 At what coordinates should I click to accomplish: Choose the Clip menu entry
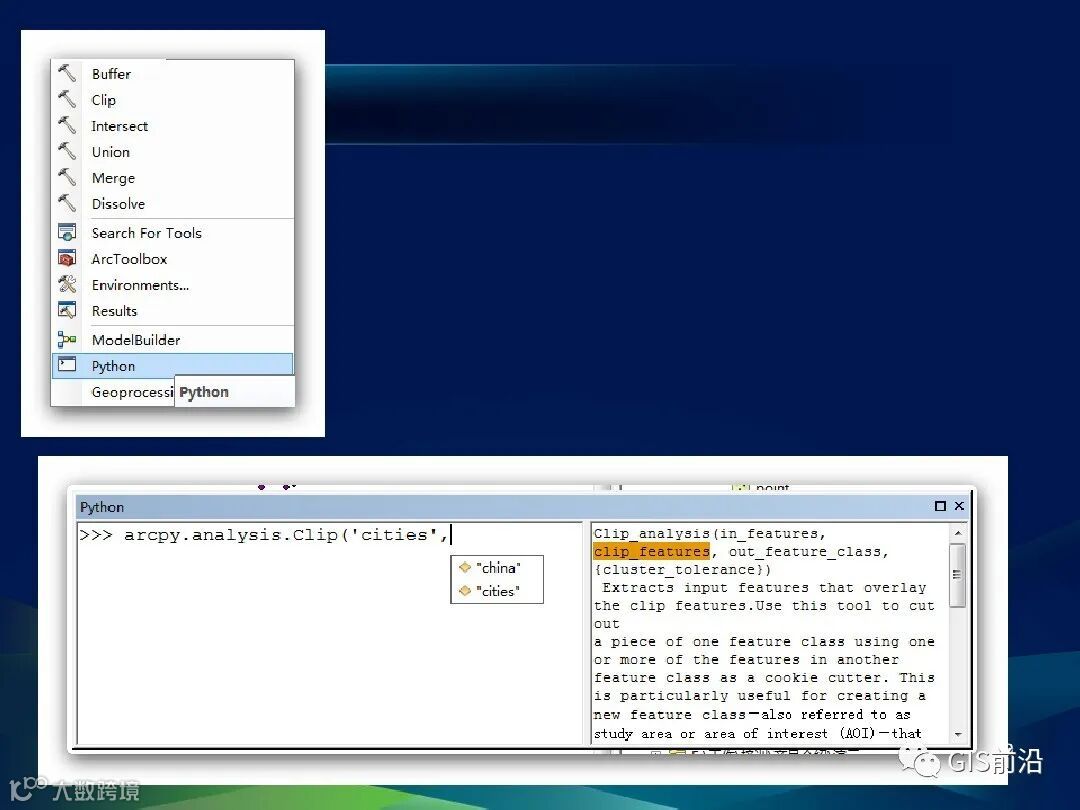tap(173, 100)
